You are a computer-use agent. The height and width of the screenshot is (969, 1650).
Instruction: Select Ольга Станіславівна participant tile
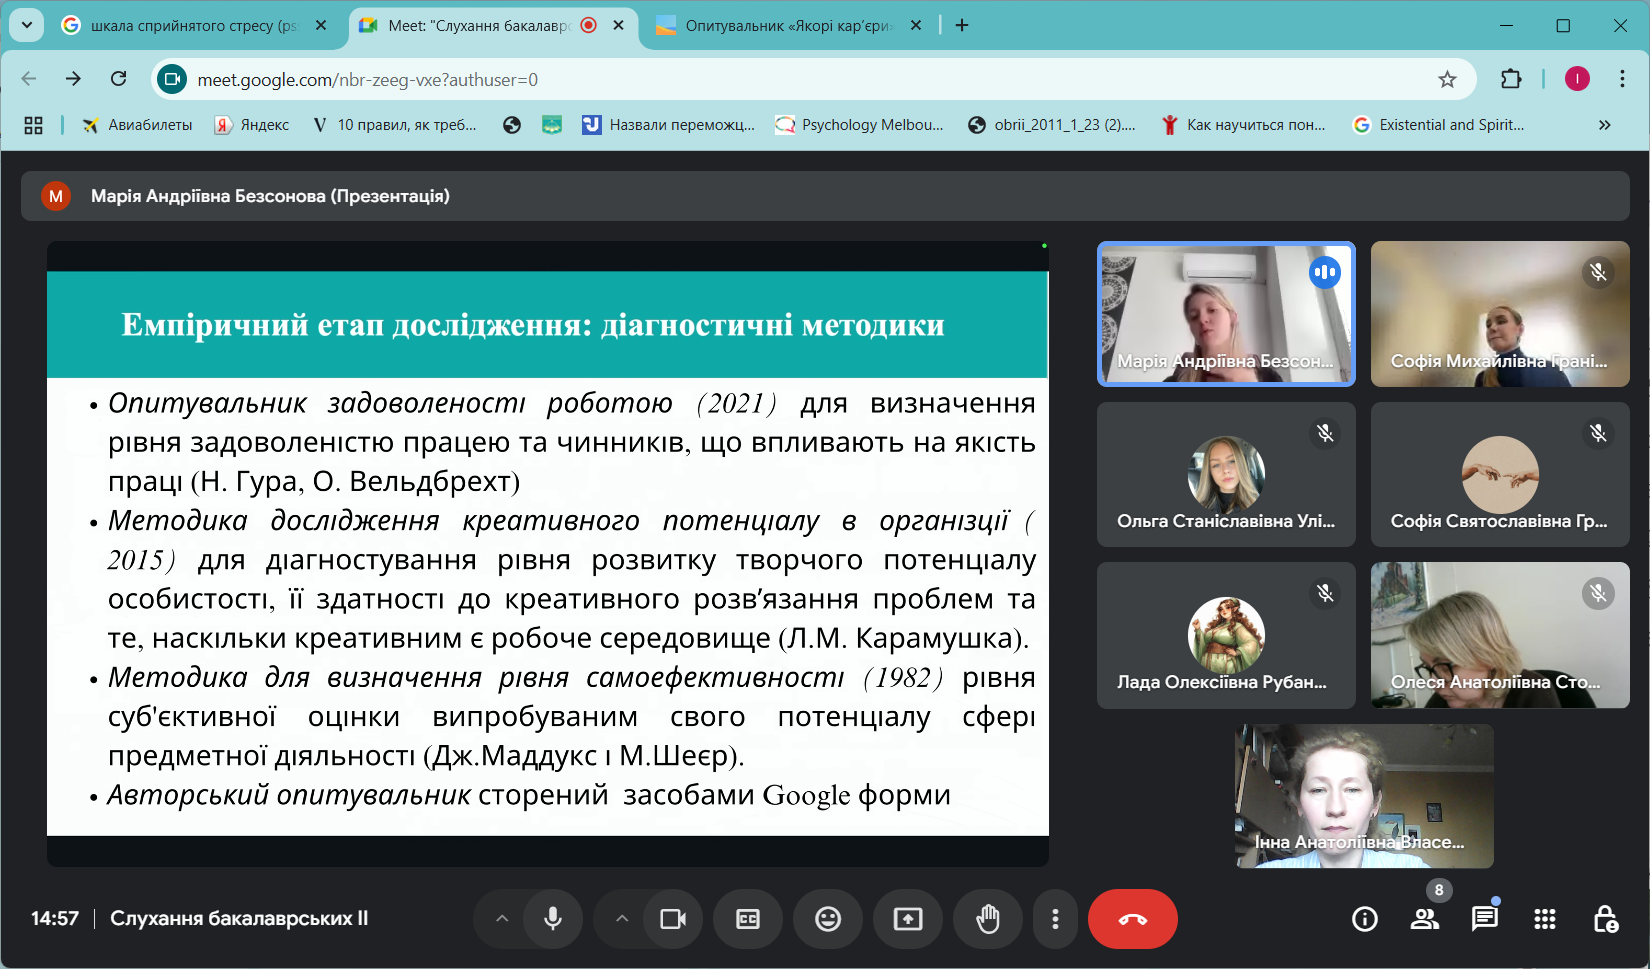[x=1226, y=474]
